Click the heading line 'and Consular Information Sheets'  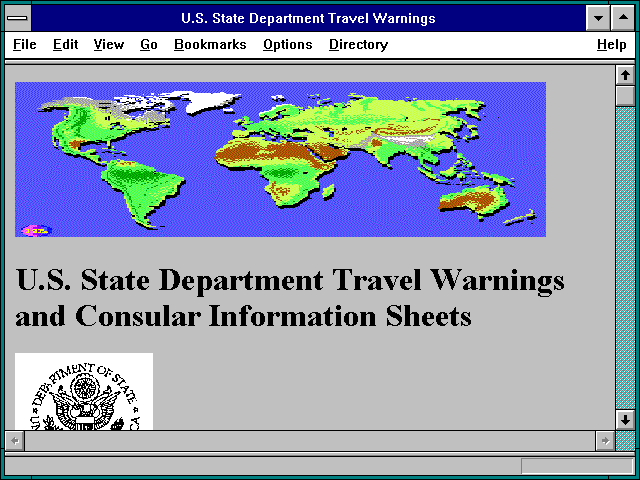243,316
